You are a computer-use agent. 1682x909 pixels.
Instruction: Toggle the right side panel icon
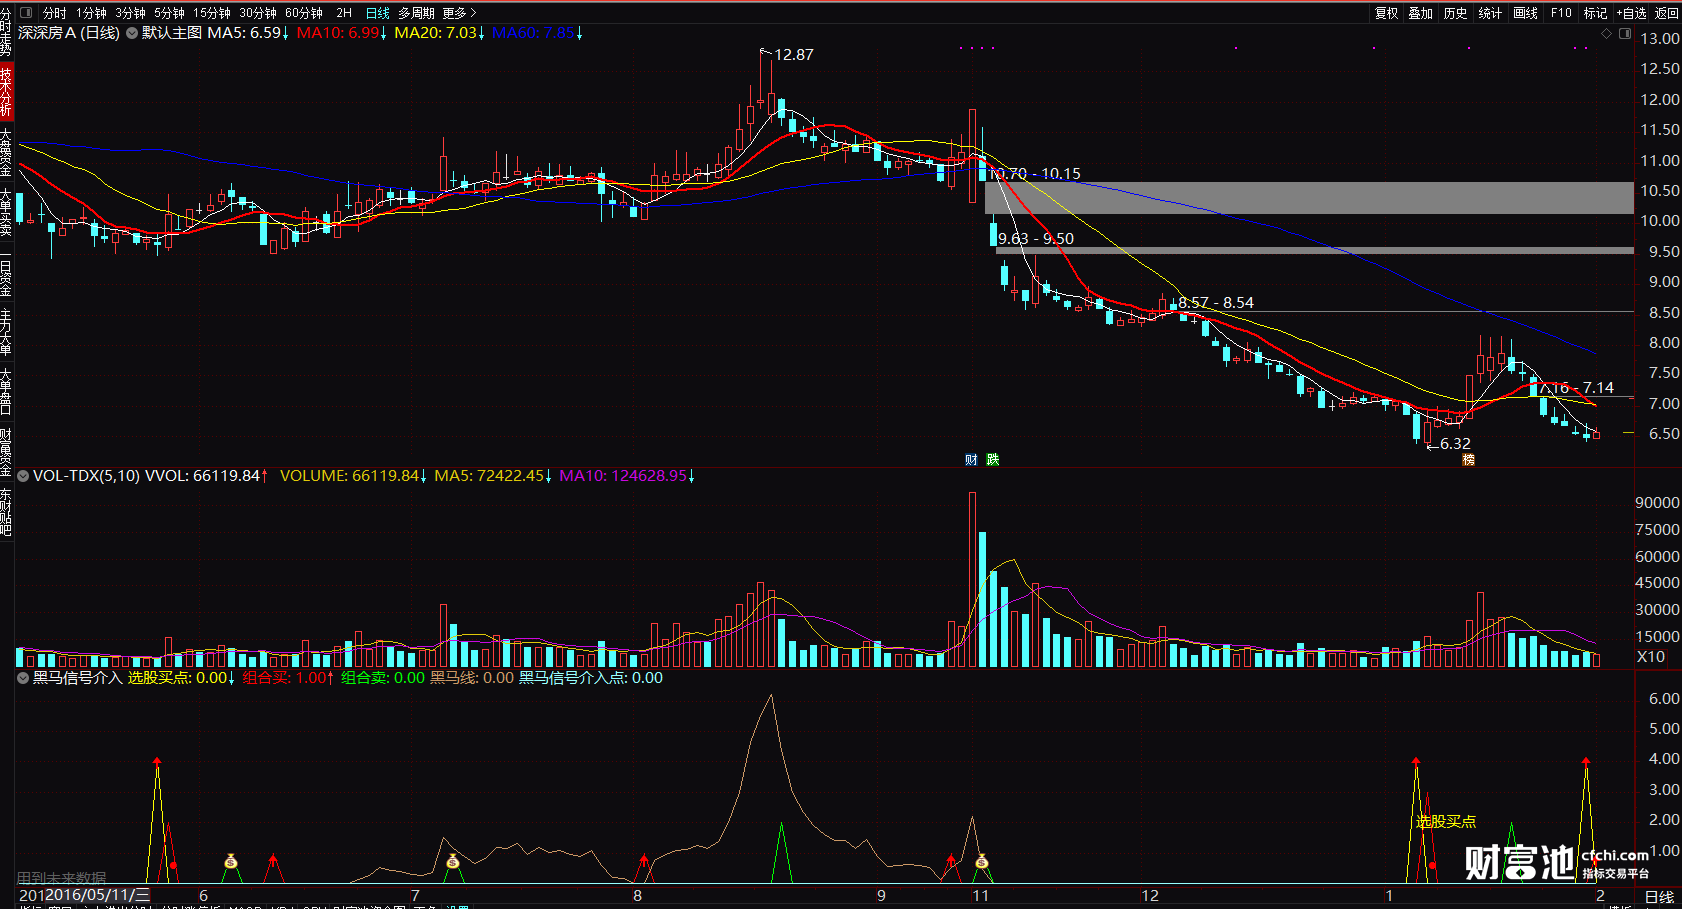[x=1625, y=34]
